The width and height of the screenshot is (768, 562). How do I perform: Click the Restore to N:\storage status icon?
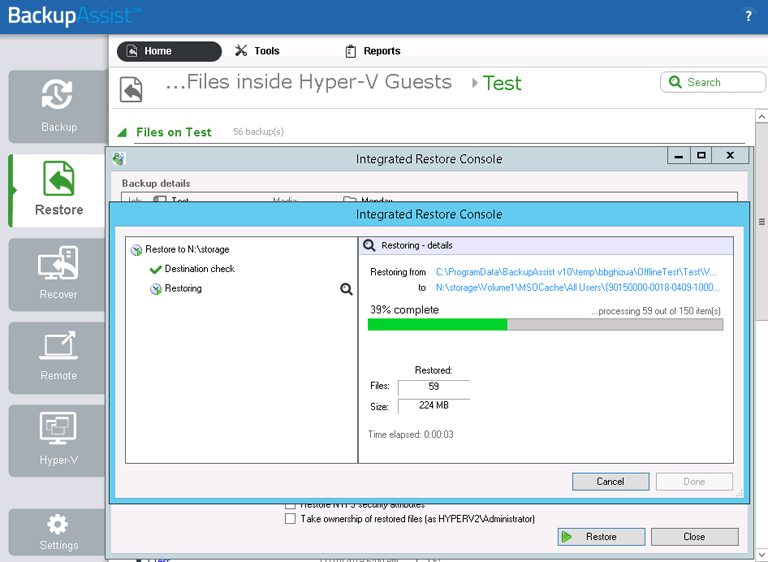[136, 250]
